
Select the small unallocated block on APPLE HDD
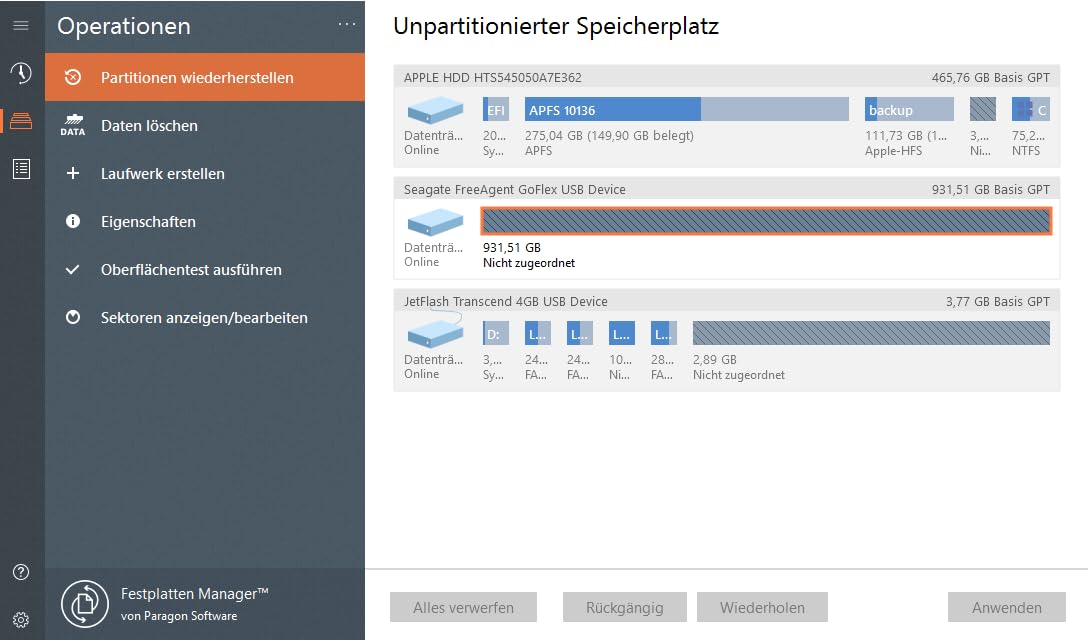click(x=983, y=110)
